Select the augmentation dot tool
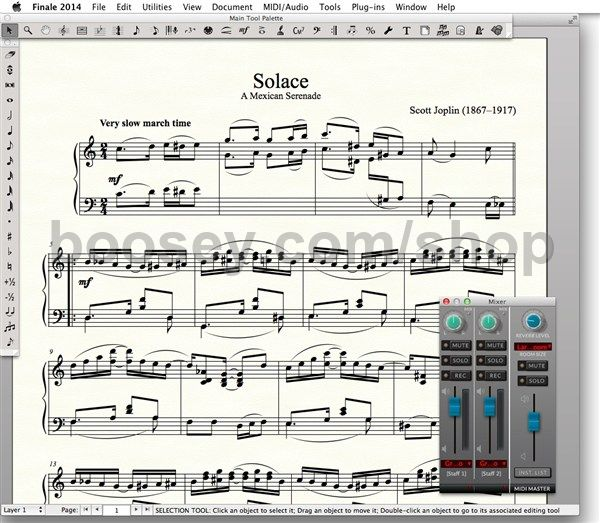The height and width of the screenshot is (523, 600). click(10, 221)
